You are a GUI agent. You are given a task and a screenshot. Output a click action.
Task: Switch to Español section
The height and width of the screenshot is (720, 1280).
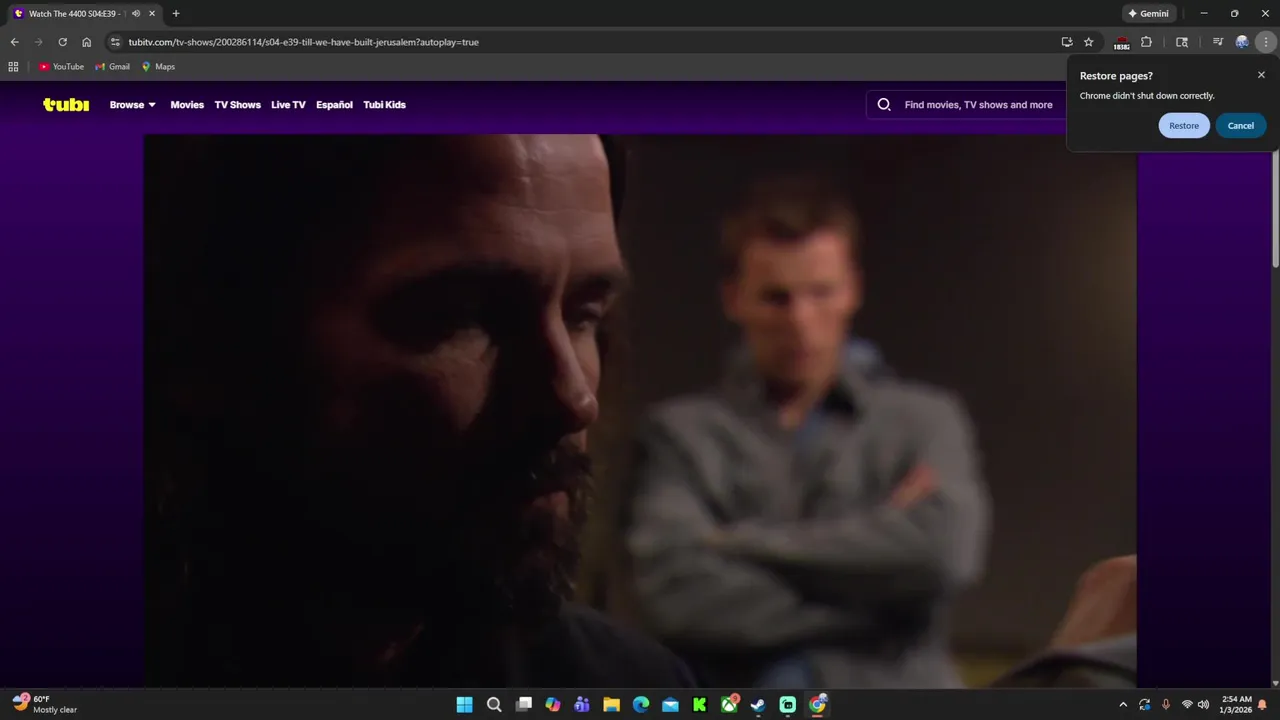click(334, 104)
